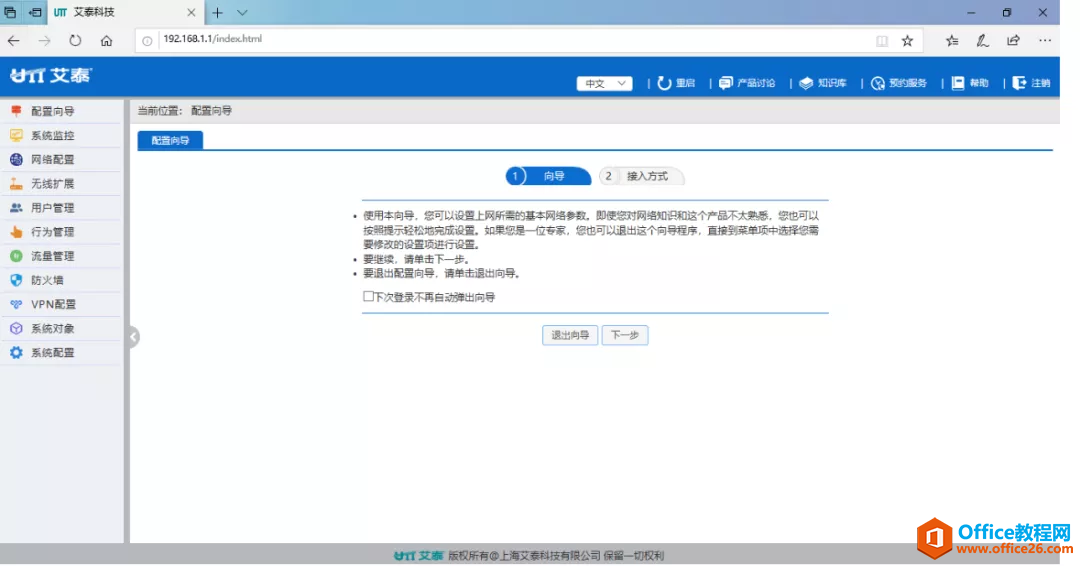Click the 注销 logout icon
This screenshot has width=1080, height=566.
pyautogui.click(x=1019, y=83)
